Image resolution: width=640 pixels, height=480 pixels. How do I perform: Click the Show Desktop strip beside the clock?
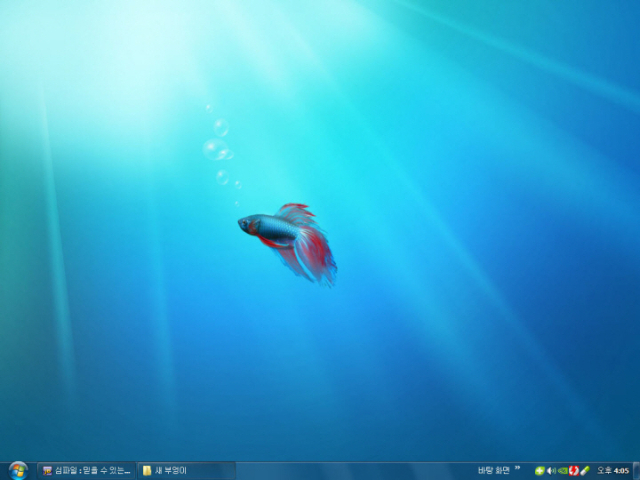coord(636,471)
